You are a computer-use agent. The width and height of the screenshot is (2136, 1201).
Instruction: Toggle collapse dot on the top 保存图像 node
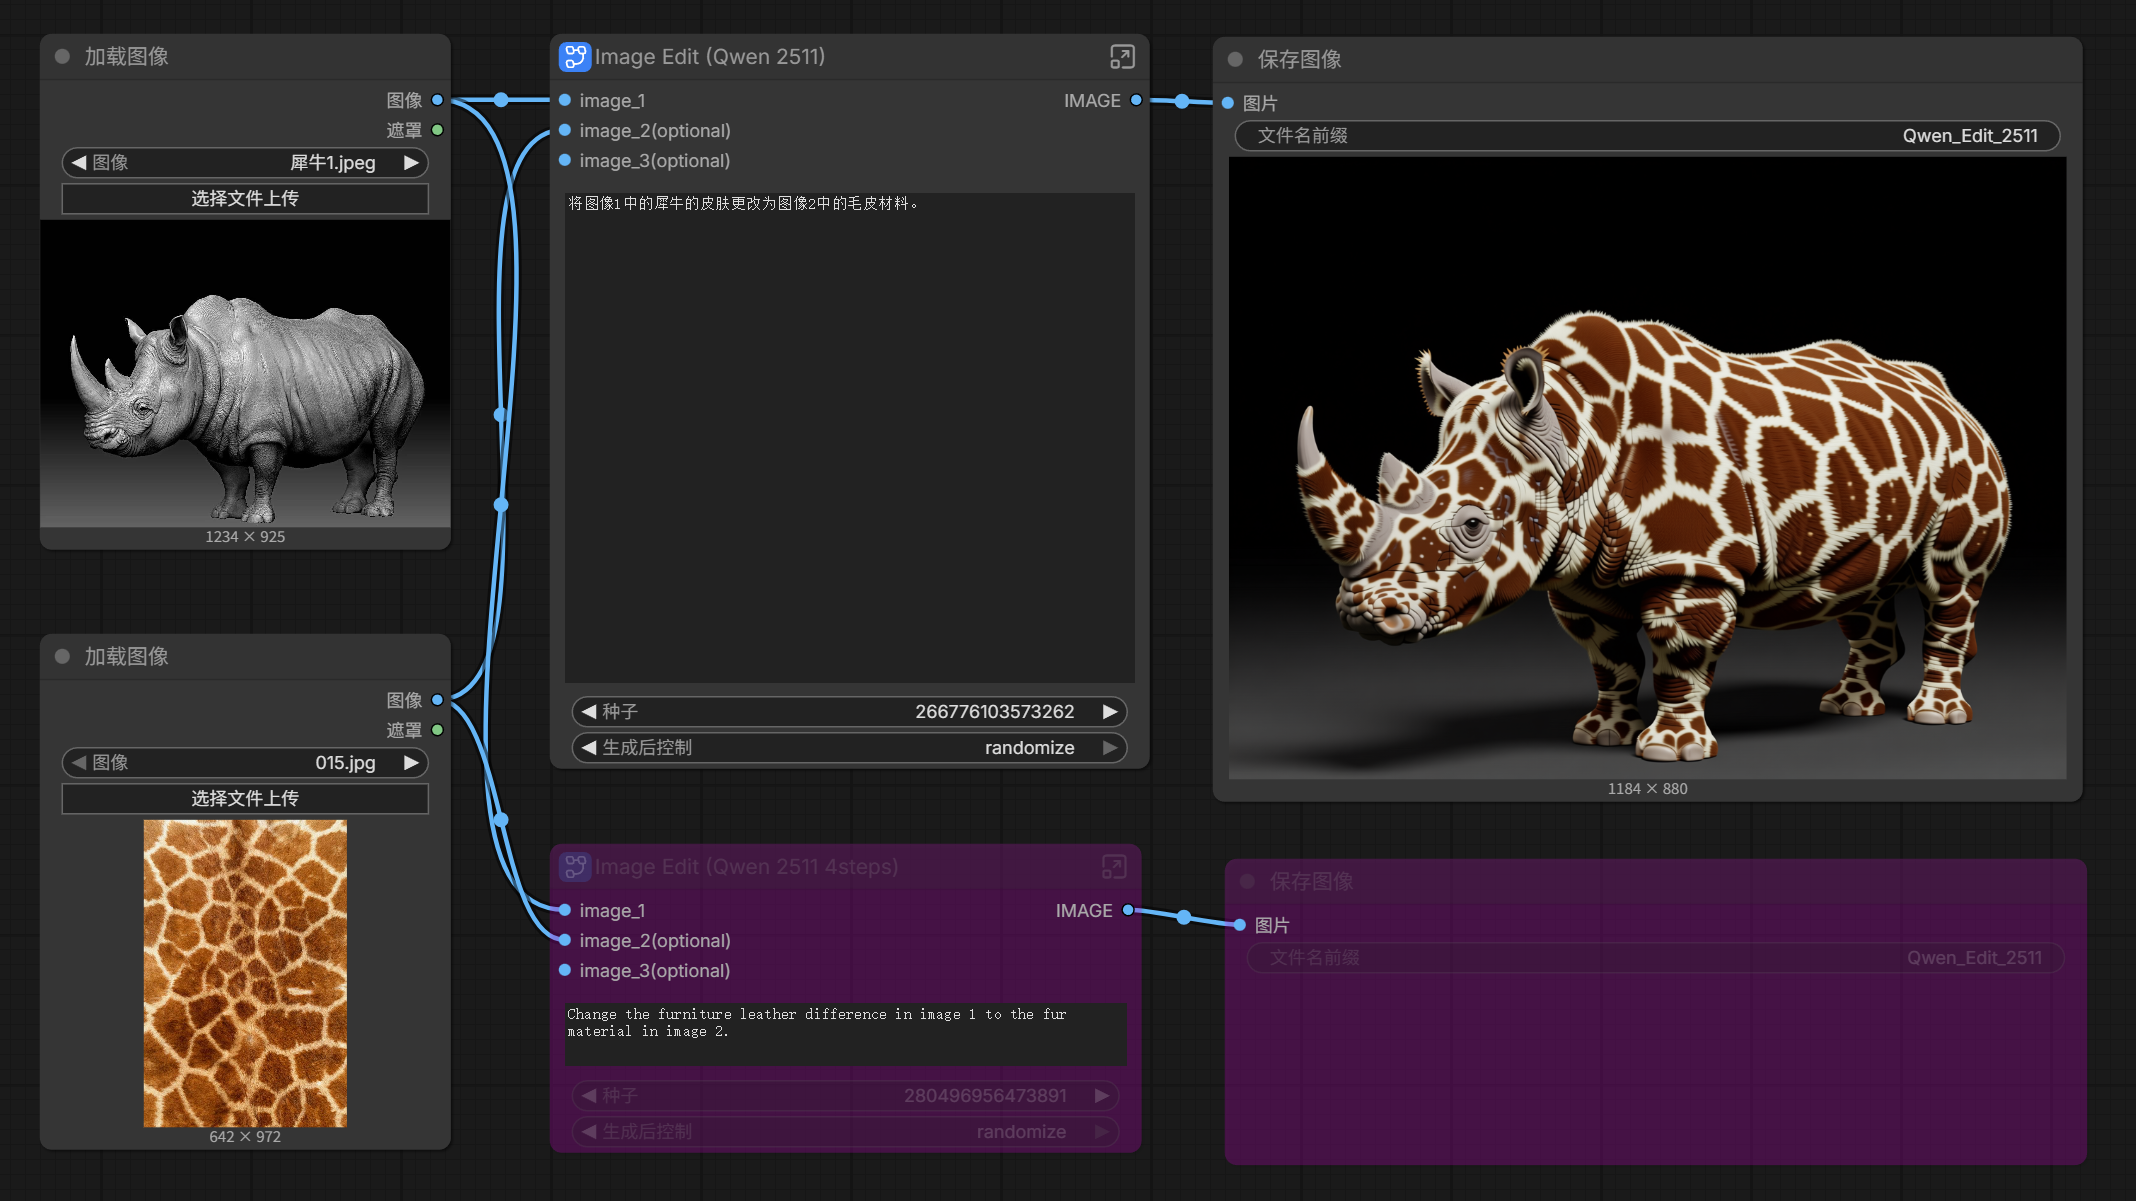1235,60
